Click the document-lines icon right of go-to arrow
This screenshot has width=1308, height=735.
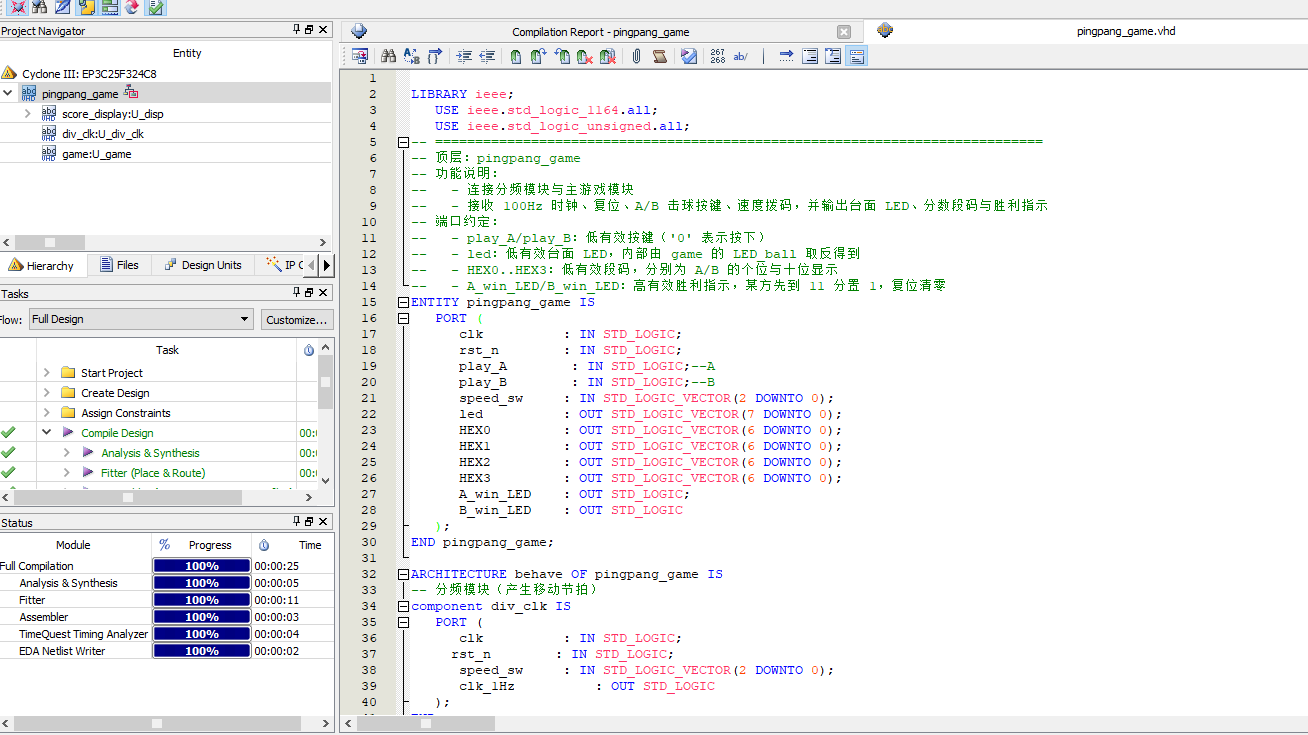810,56
